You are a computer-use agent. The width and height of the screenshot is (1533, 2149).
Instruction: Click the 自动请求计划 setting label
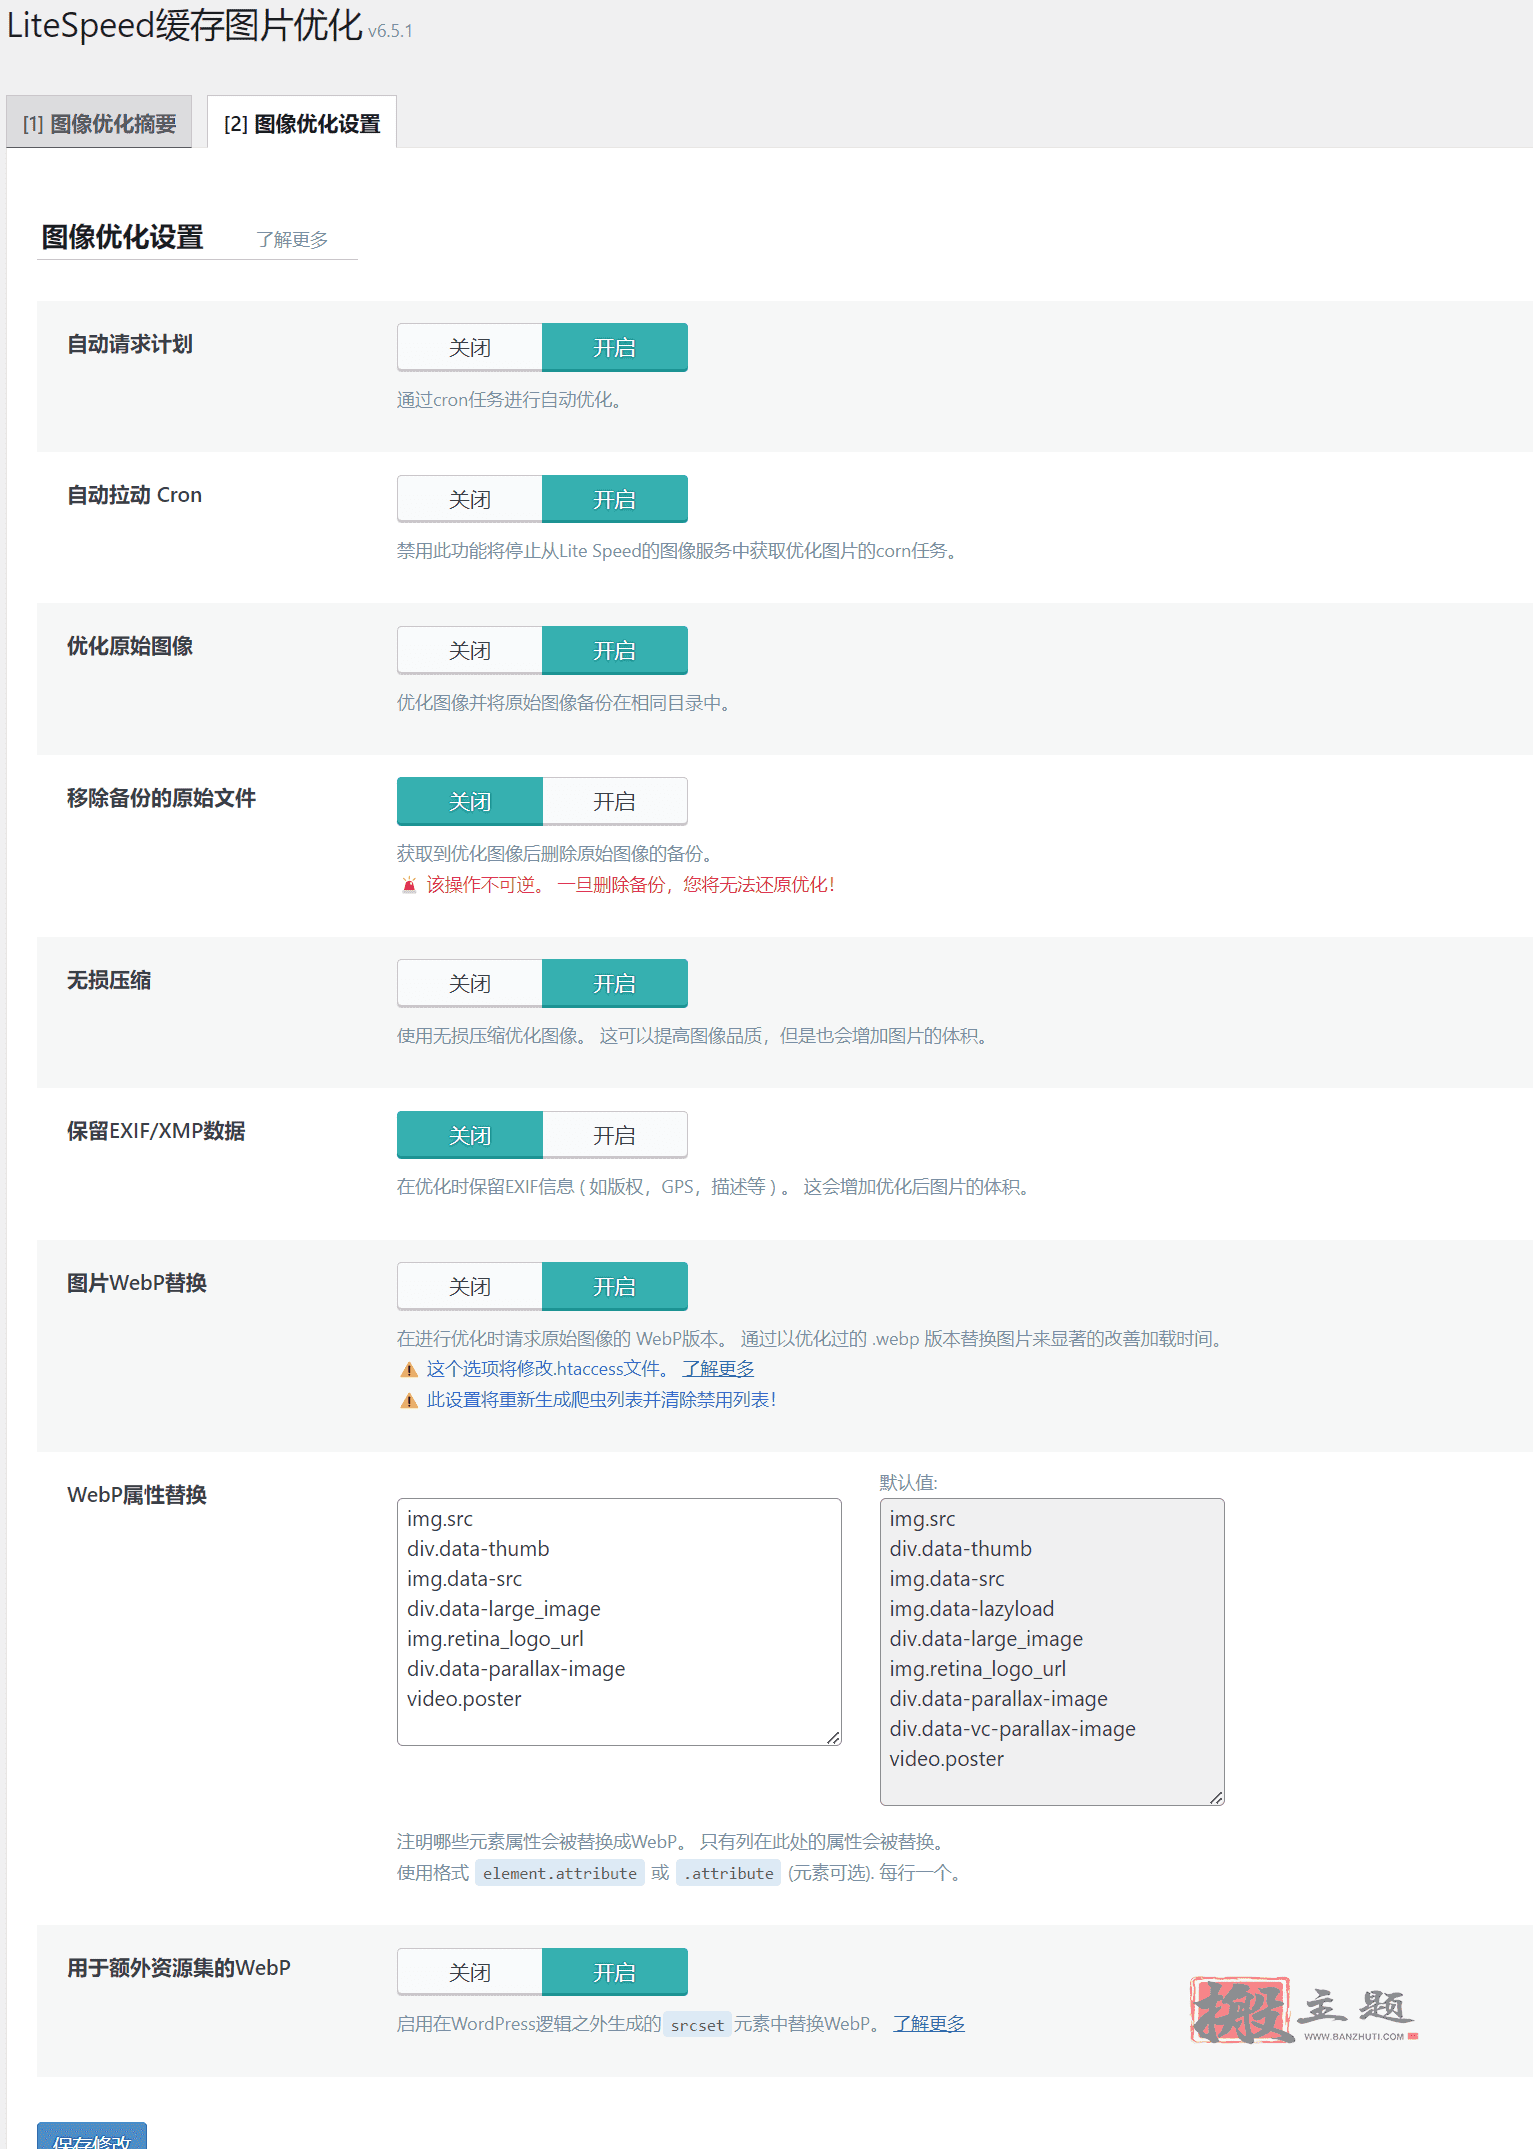click(130, 344)
